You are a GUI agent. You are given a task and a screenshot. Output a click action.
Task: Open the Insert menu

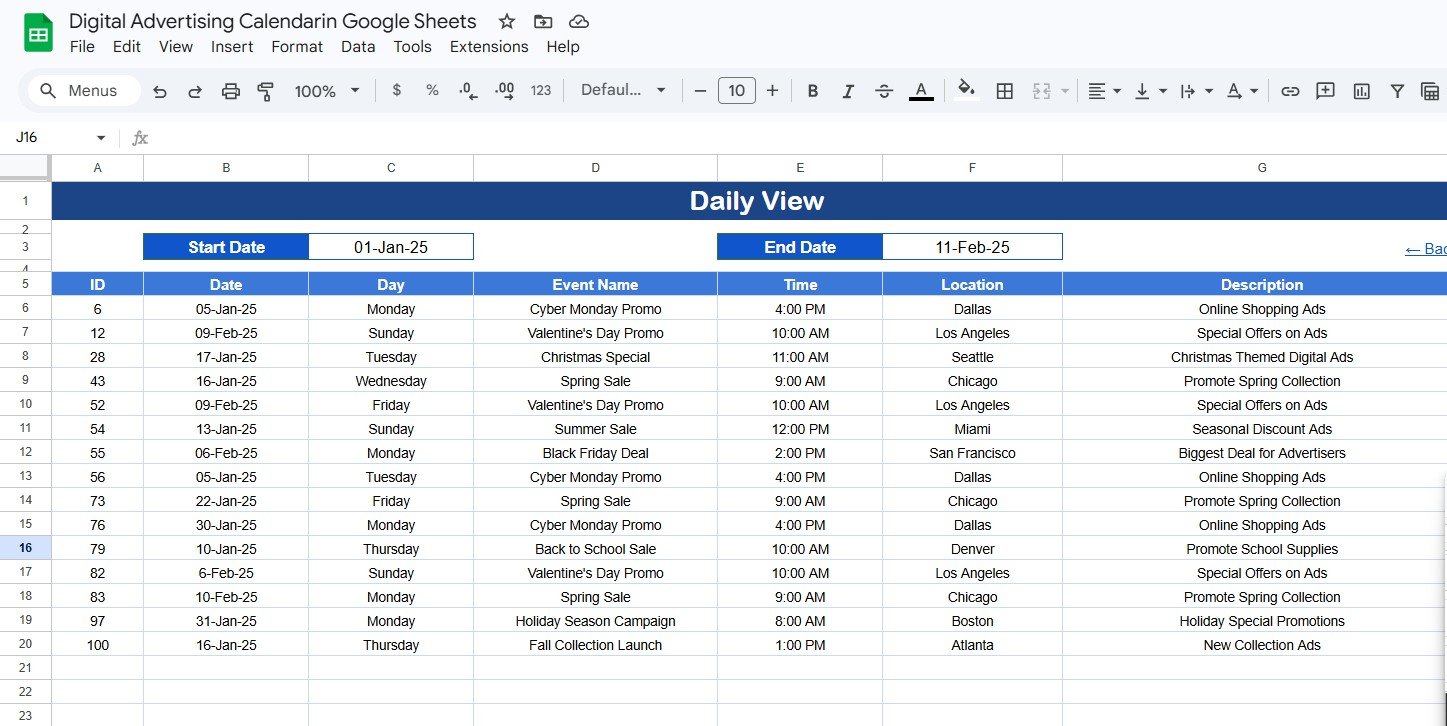point(232,47)
